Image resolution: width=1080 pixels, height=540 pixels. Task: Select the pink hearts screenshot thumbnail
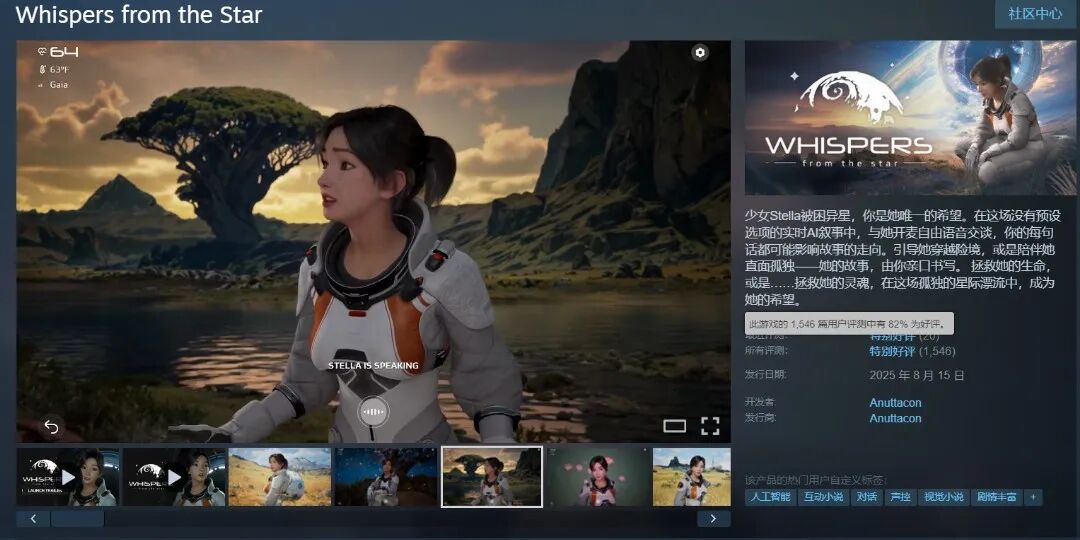598,477
